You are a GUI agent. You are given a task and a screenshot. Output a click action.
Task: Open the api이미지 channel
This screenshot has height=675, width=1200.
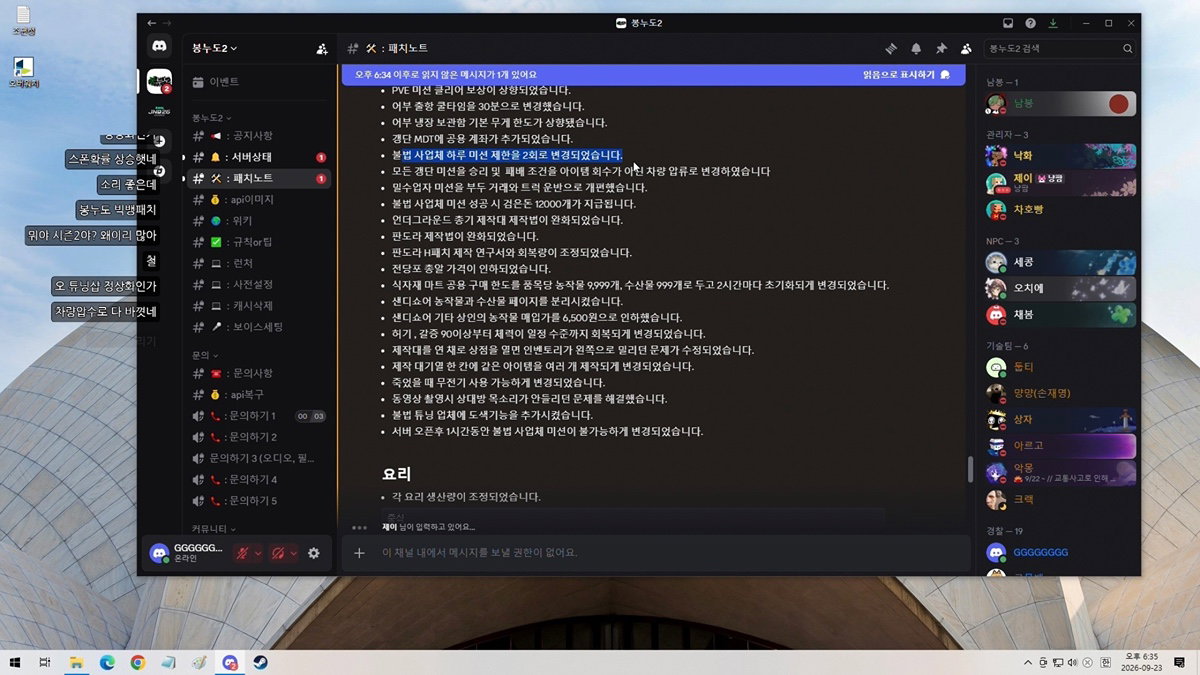pos(259,200)
